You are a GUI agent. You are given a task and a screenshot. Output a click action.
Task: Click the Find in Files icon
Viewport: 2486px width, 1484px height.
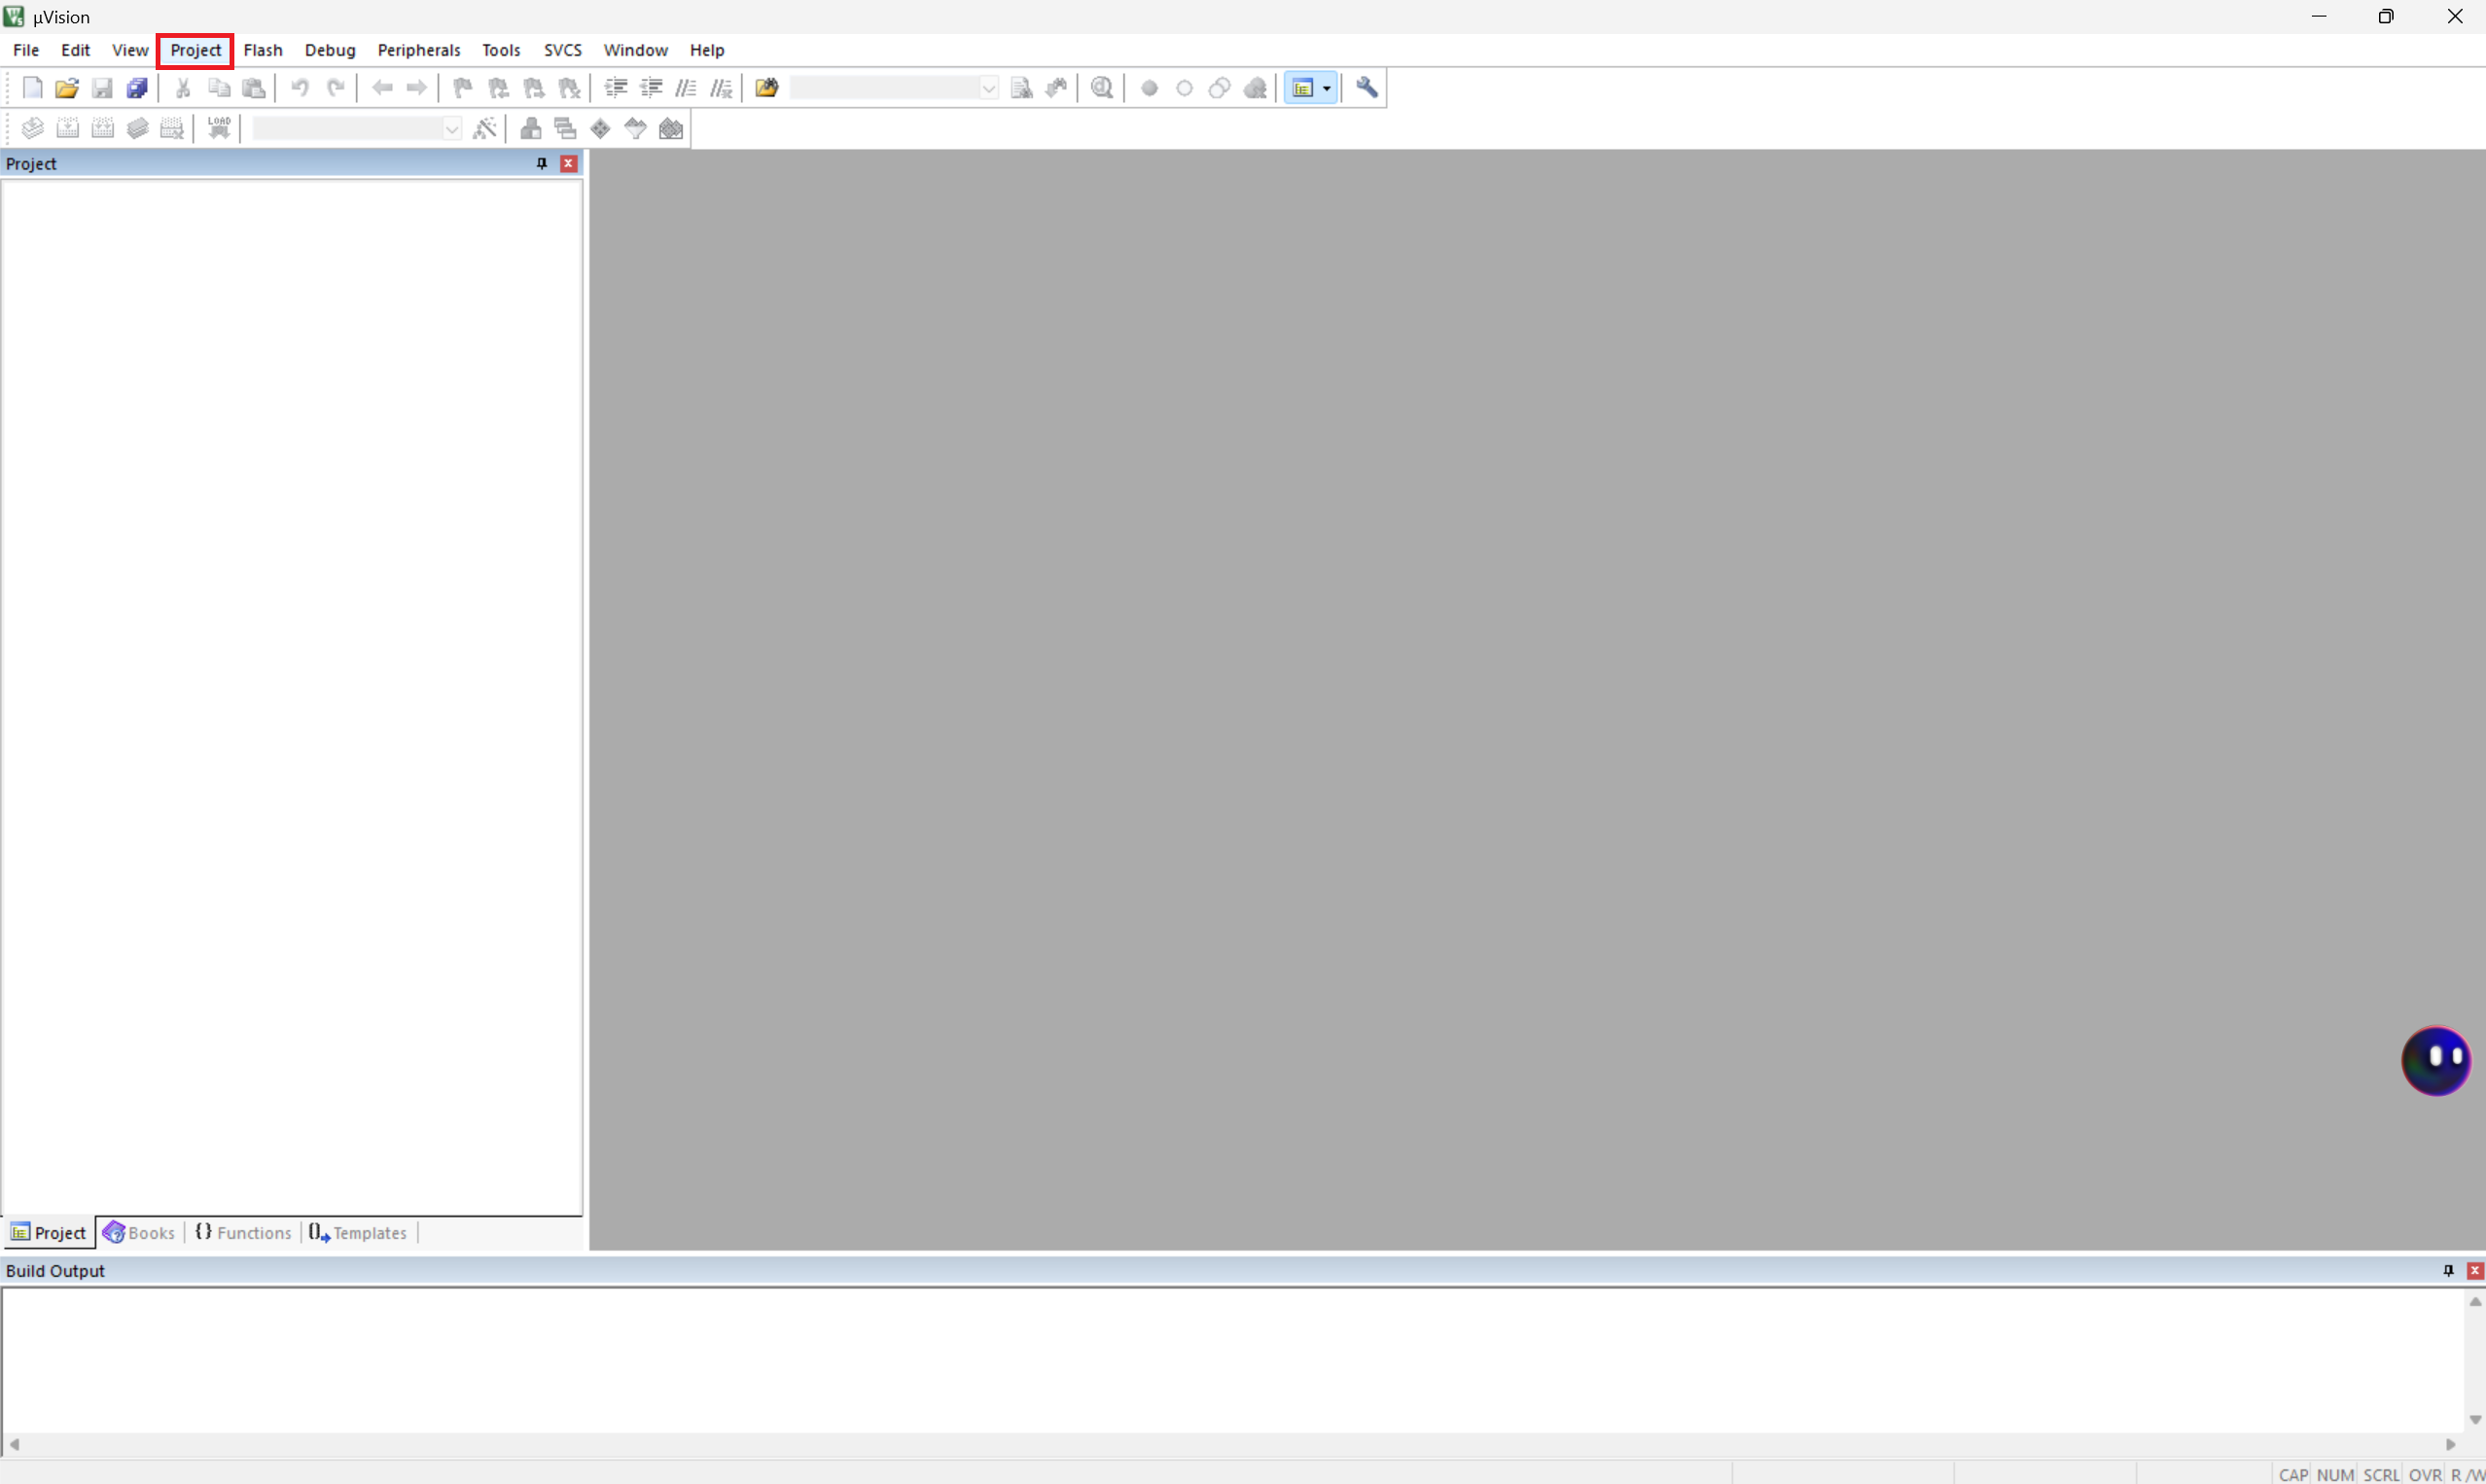pyautogui.click(x=766, y=88)
